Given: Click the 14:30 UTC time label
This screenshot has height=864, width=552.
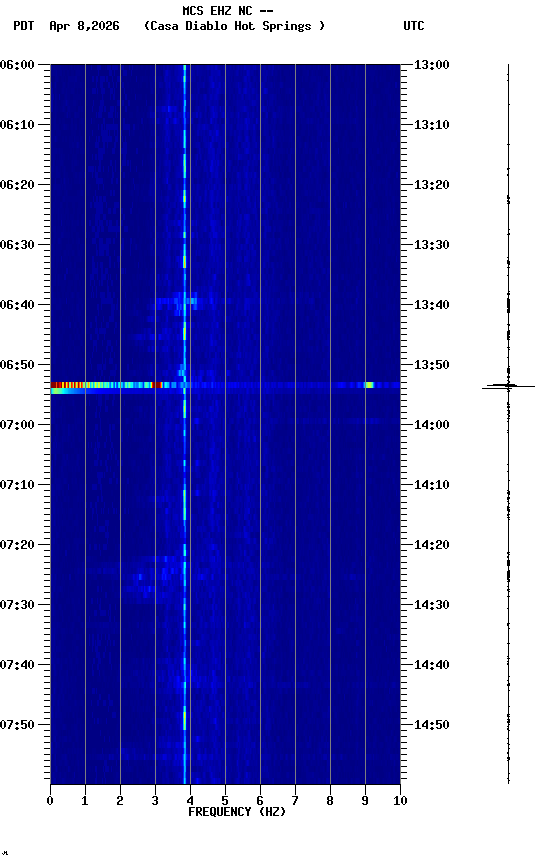Looking at the screenshot, I should (432, 605).
